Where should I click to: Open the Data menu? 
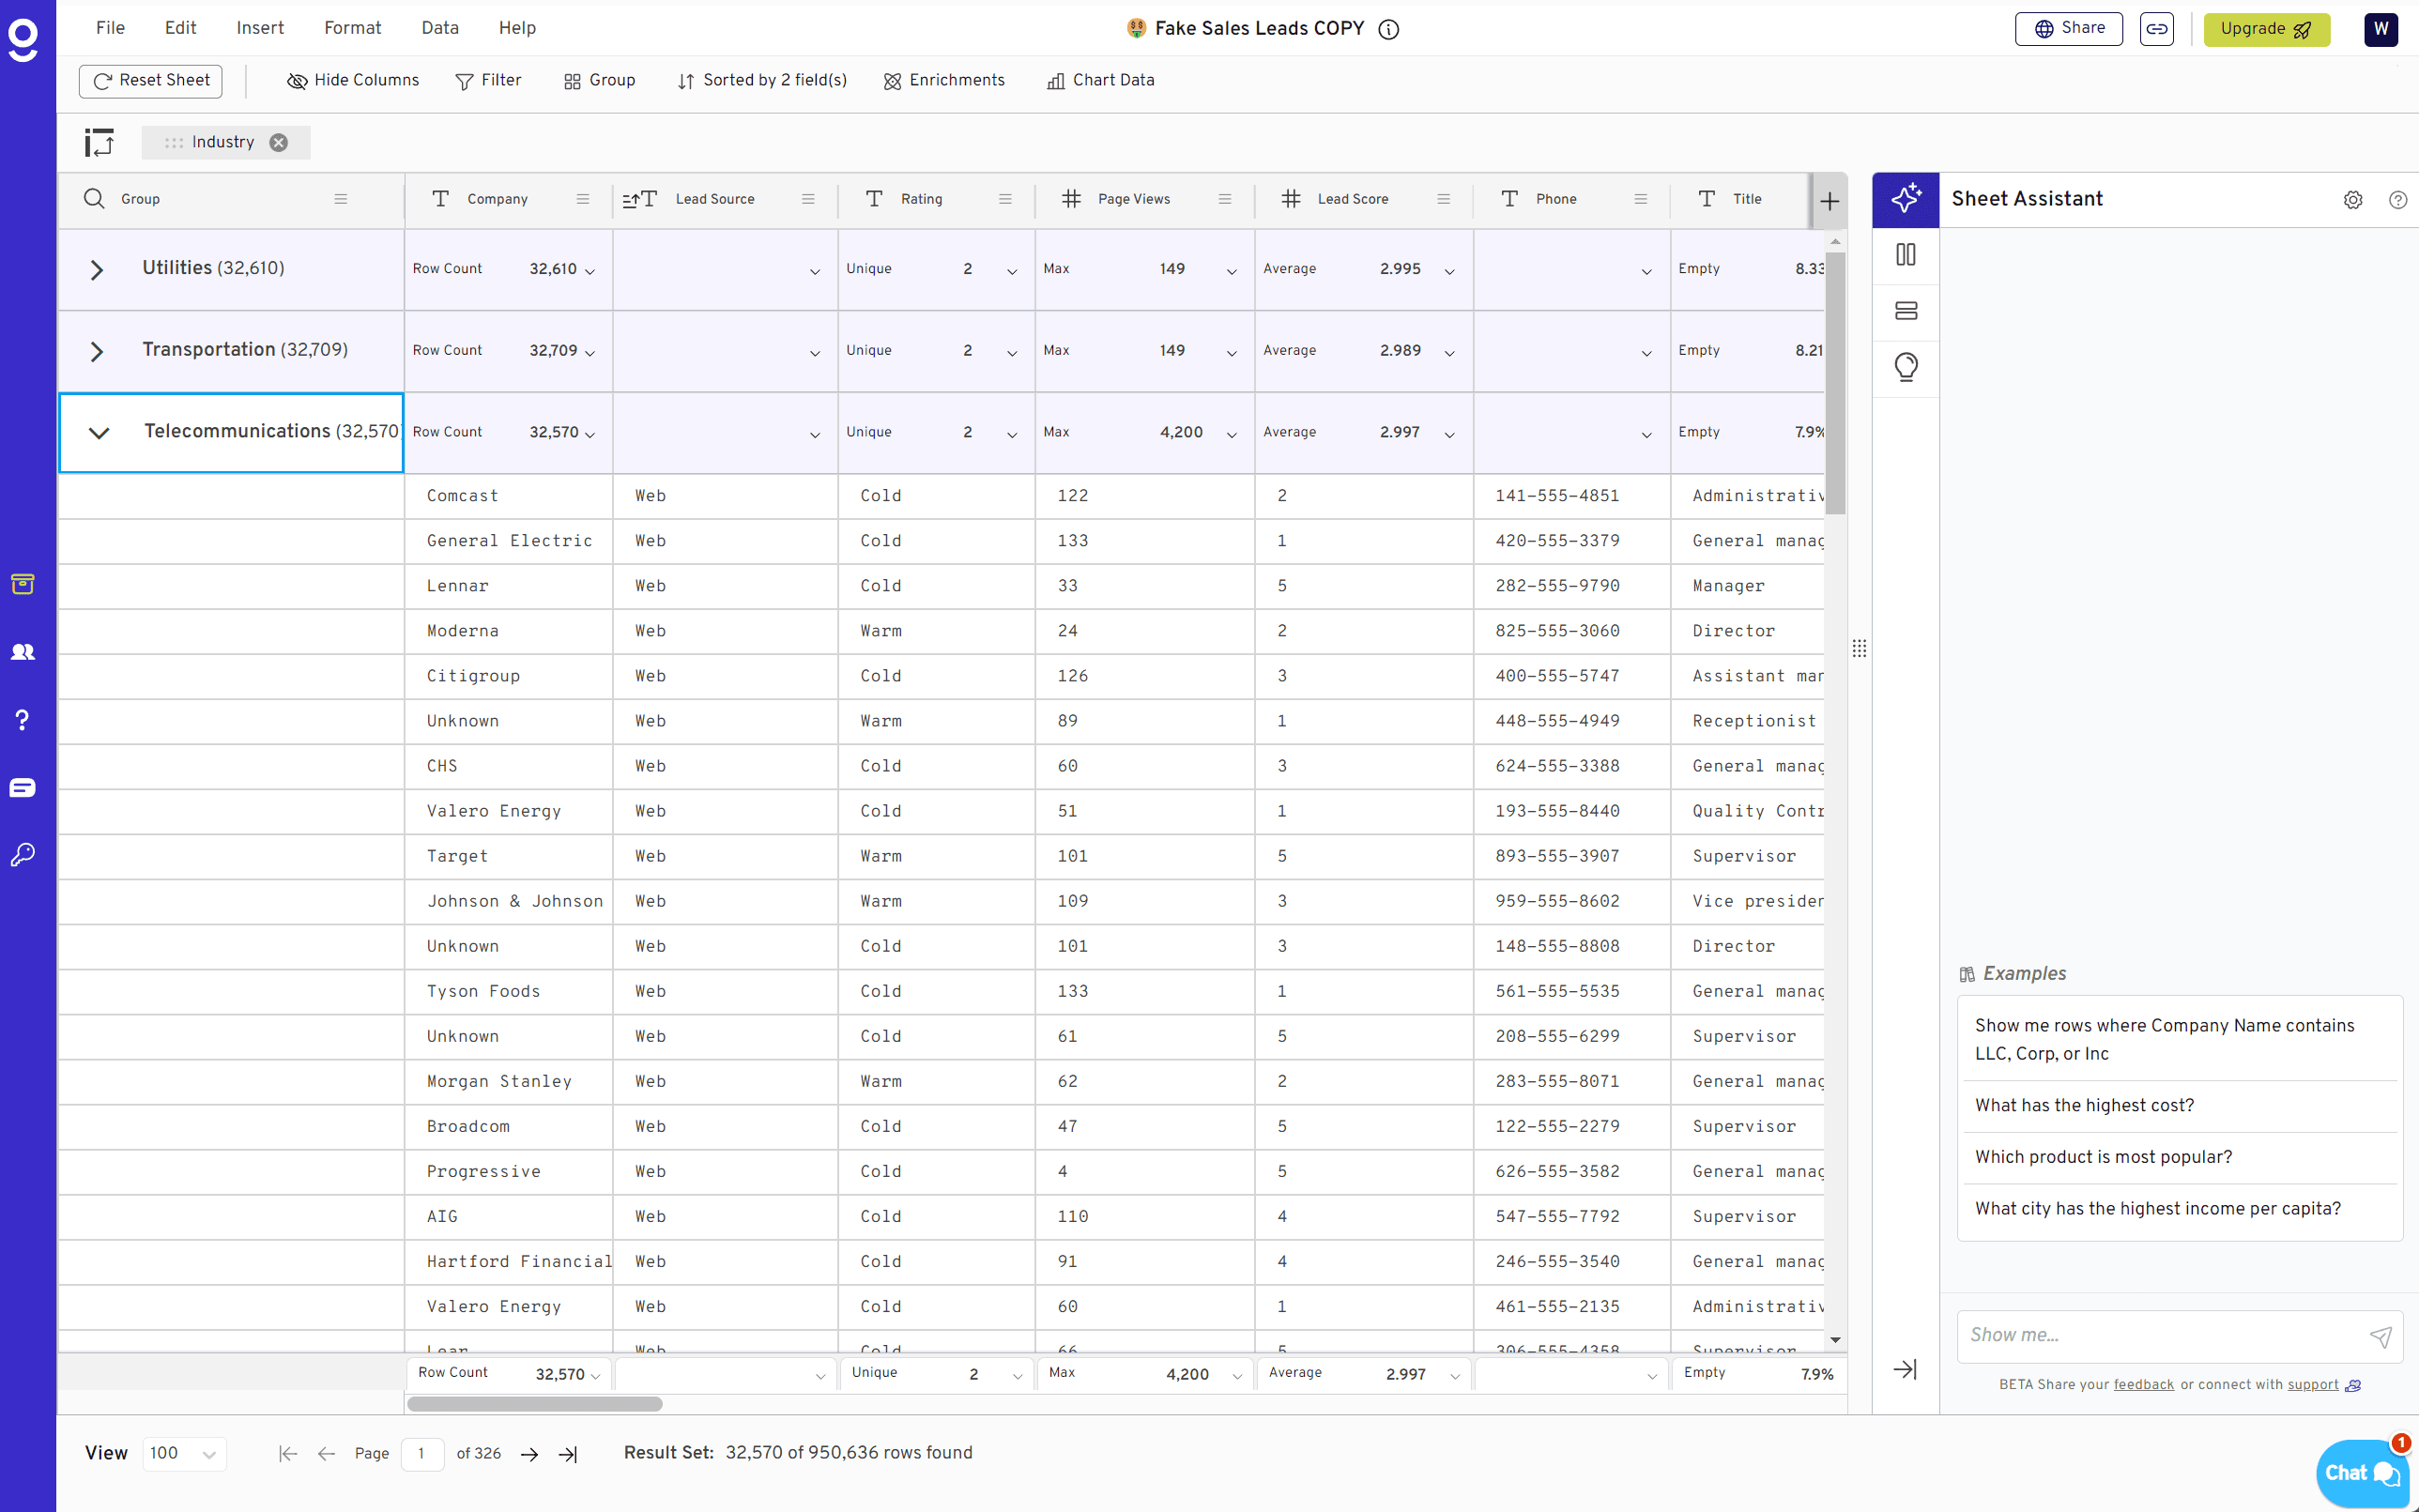coord(439,28)
